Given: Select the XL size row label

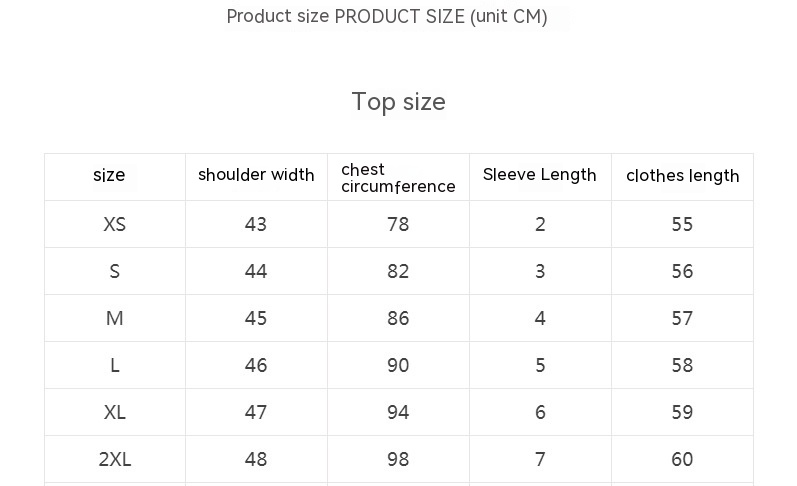Looking at the screenshot, I should (x=114, y=412).
